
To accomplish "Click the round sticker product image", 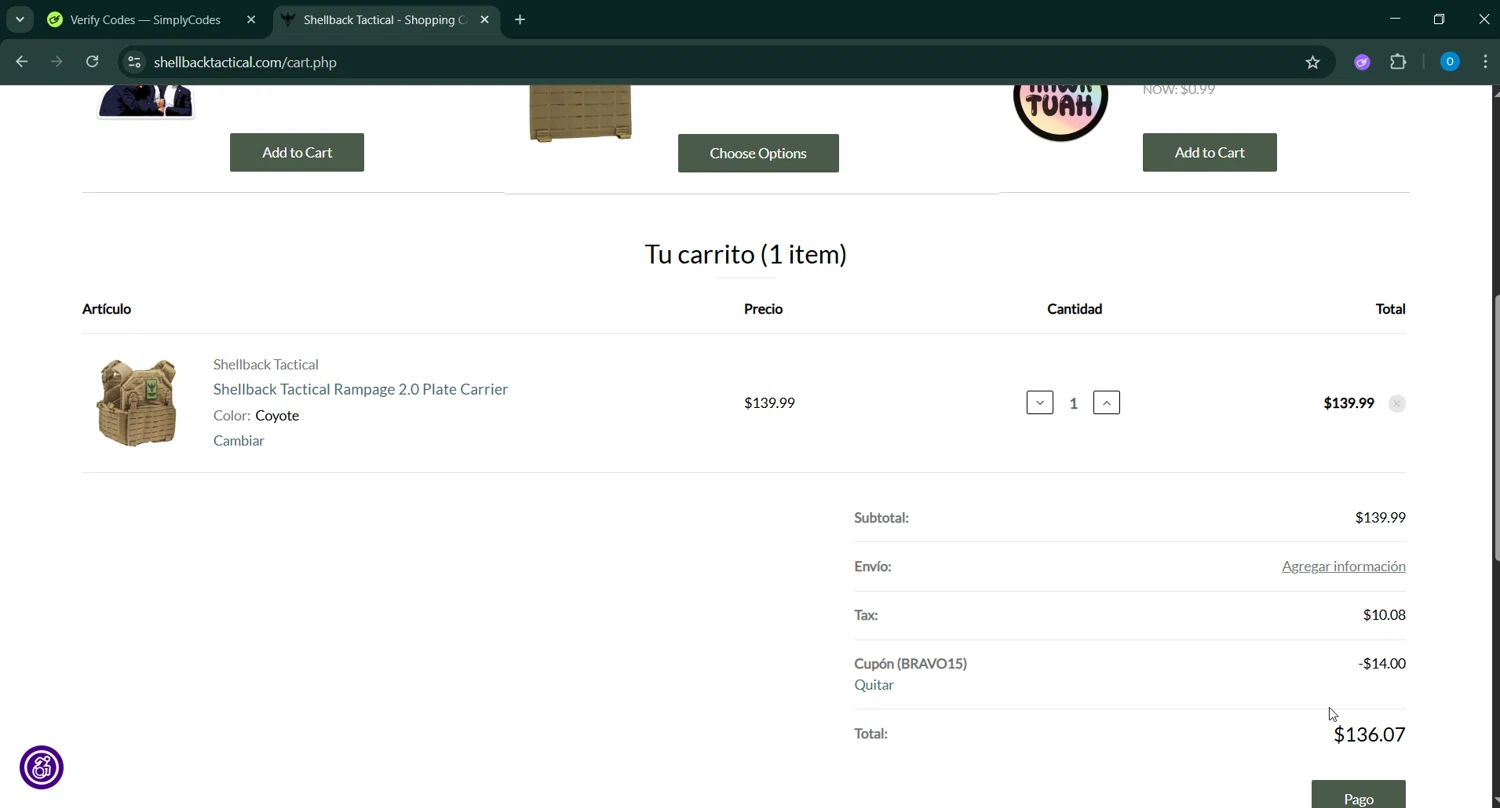I will pos(1060,112).
